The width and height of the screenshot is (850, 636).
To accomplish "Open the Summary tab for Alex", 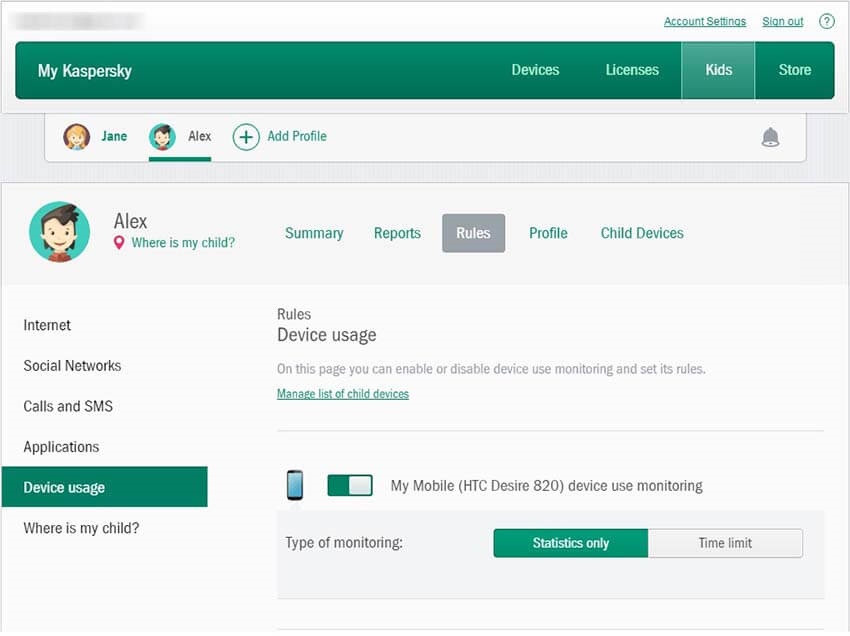I will click(x=314, y=233).
